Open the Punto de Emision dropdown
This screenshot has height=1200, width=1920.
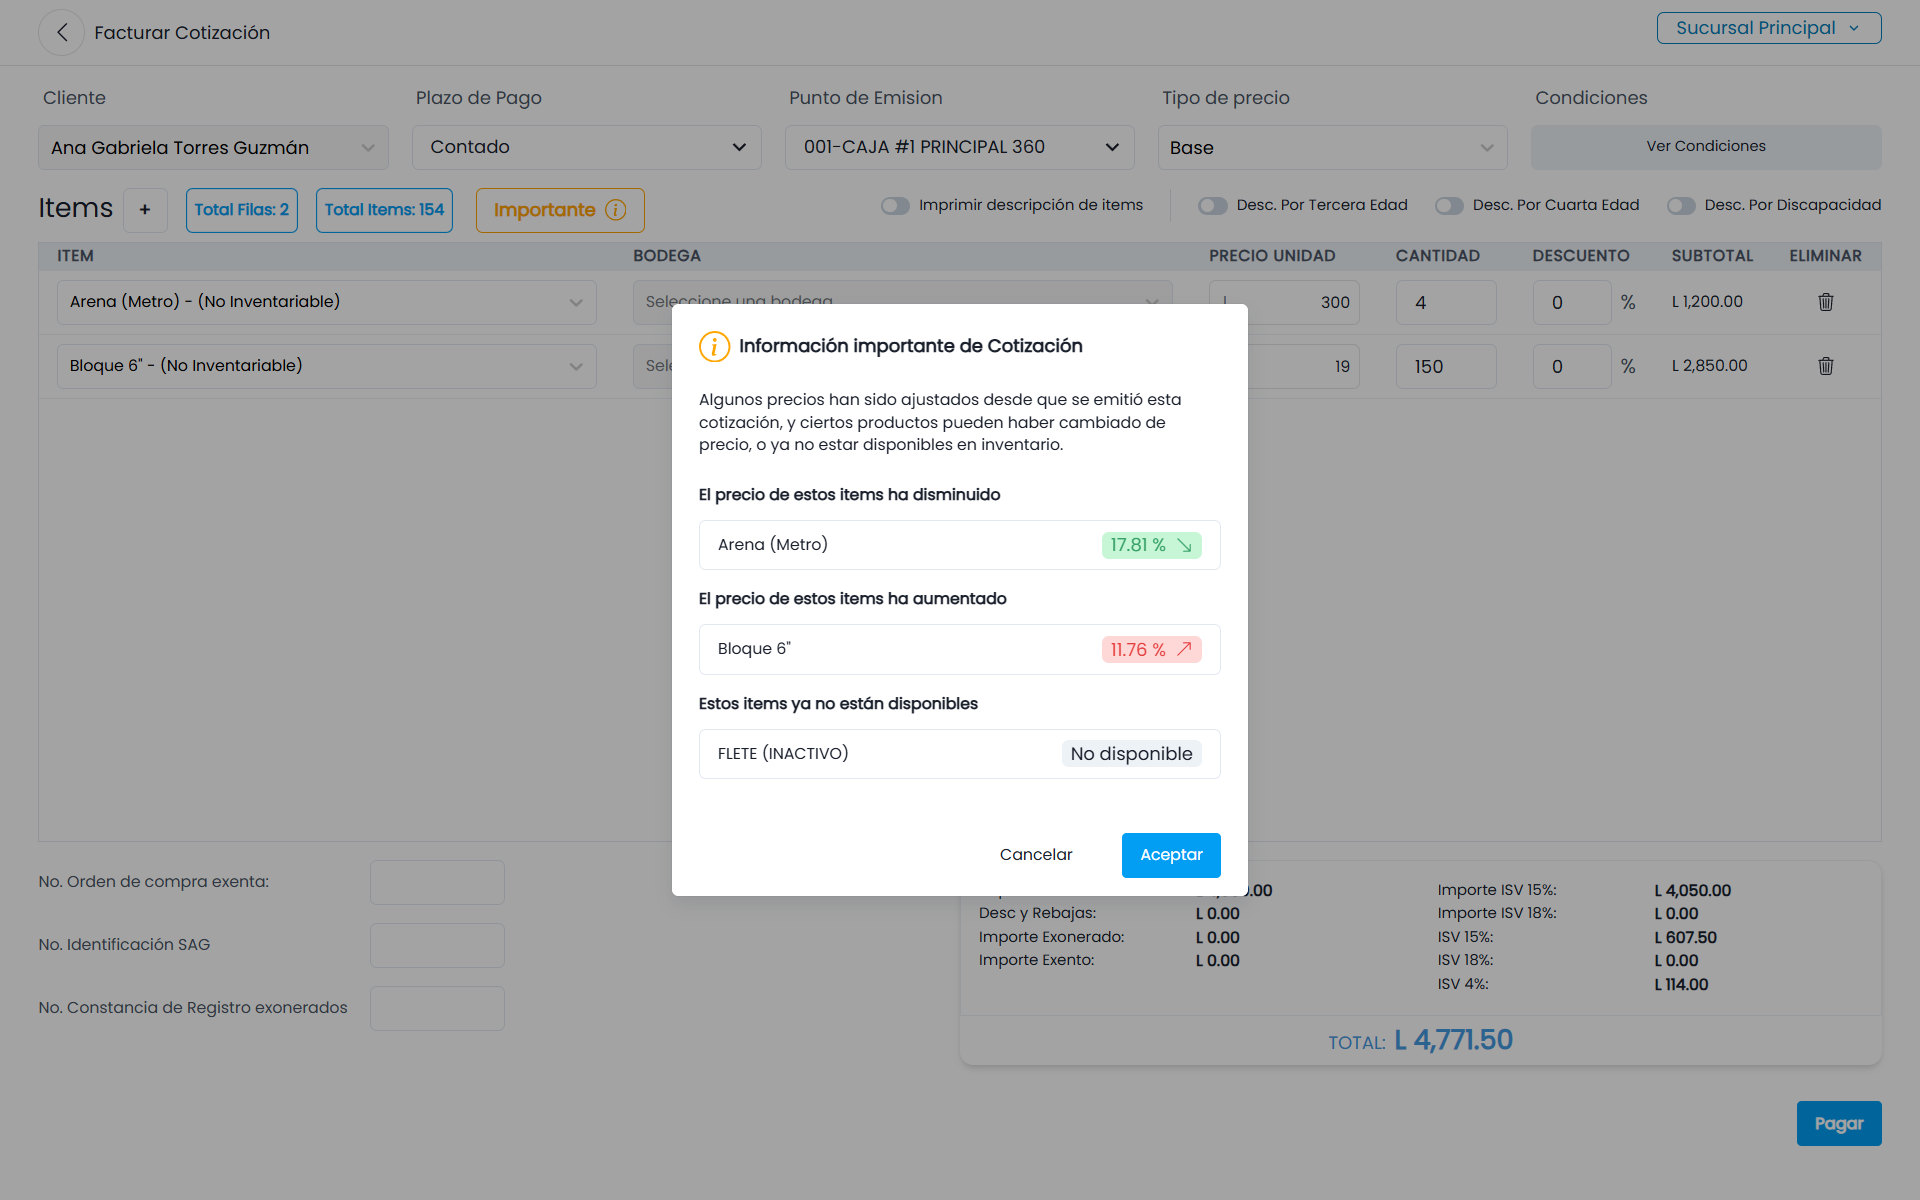[960, 147]
